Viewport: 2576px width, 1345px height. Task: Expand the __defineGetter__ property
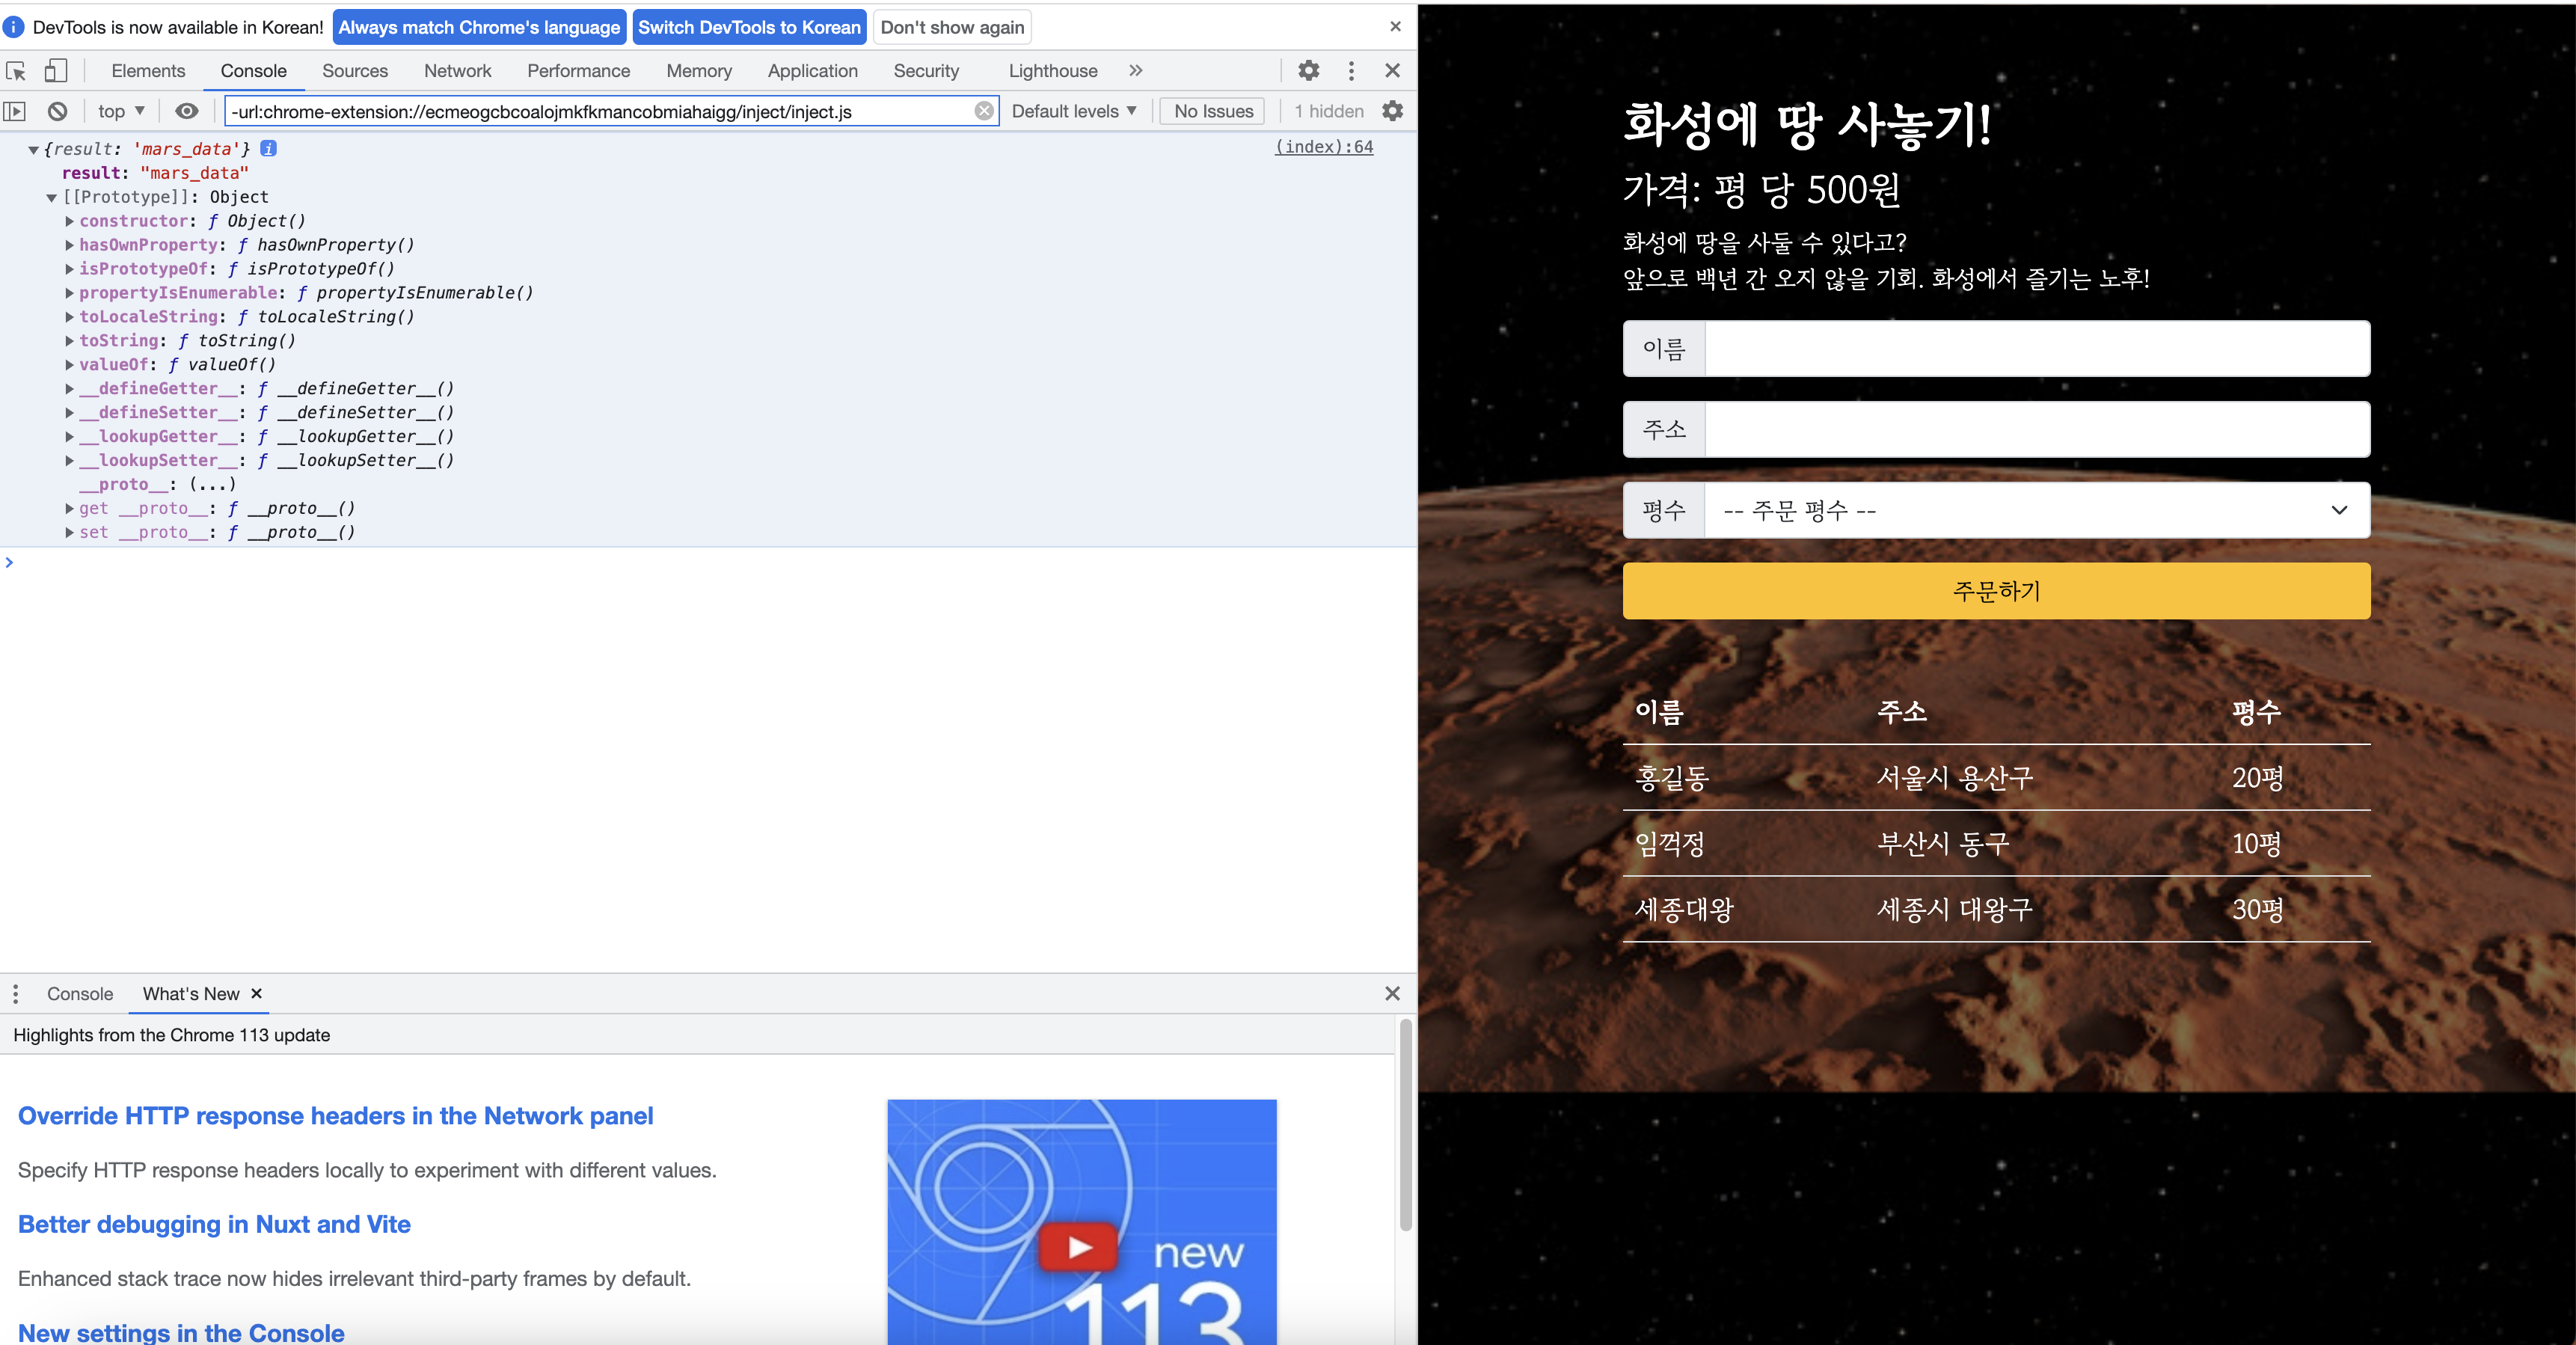click(x=69, y=389)
